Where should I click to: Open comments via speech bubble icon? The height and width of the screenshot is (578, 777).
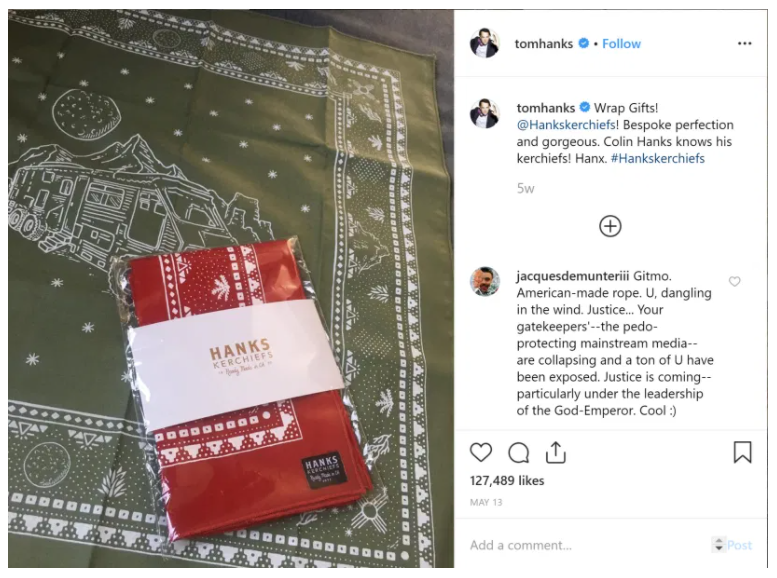pos(519,453)
